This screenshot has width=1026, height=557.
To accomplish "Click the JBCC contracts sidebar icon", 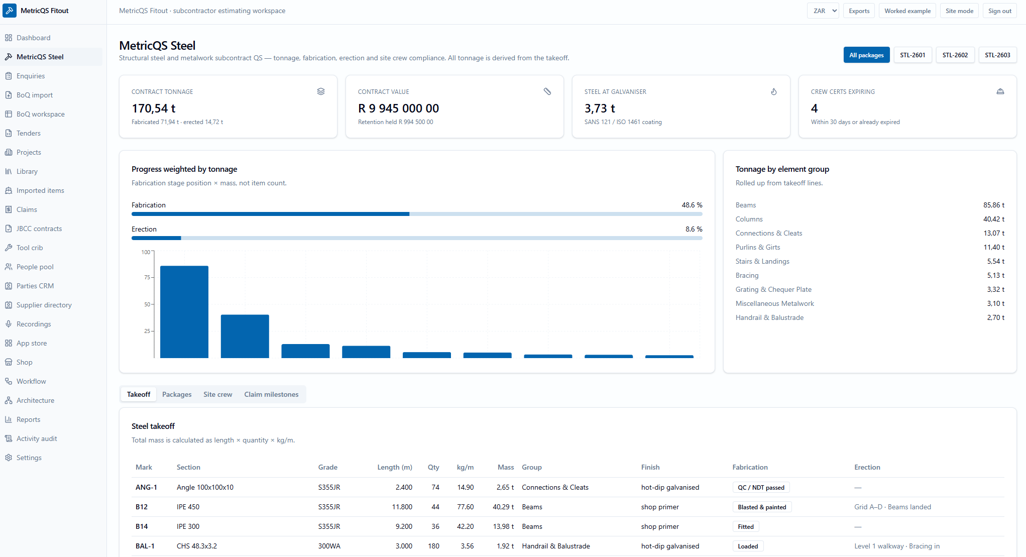I will (x=9, y=228).
